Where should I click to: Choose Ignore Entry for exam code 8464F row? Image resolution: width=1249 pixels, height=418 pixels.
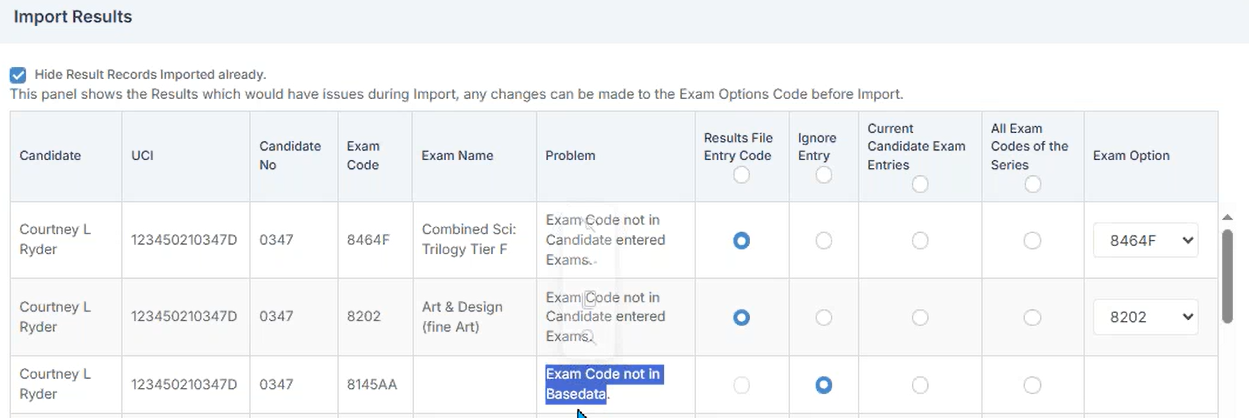click(823, 241)
